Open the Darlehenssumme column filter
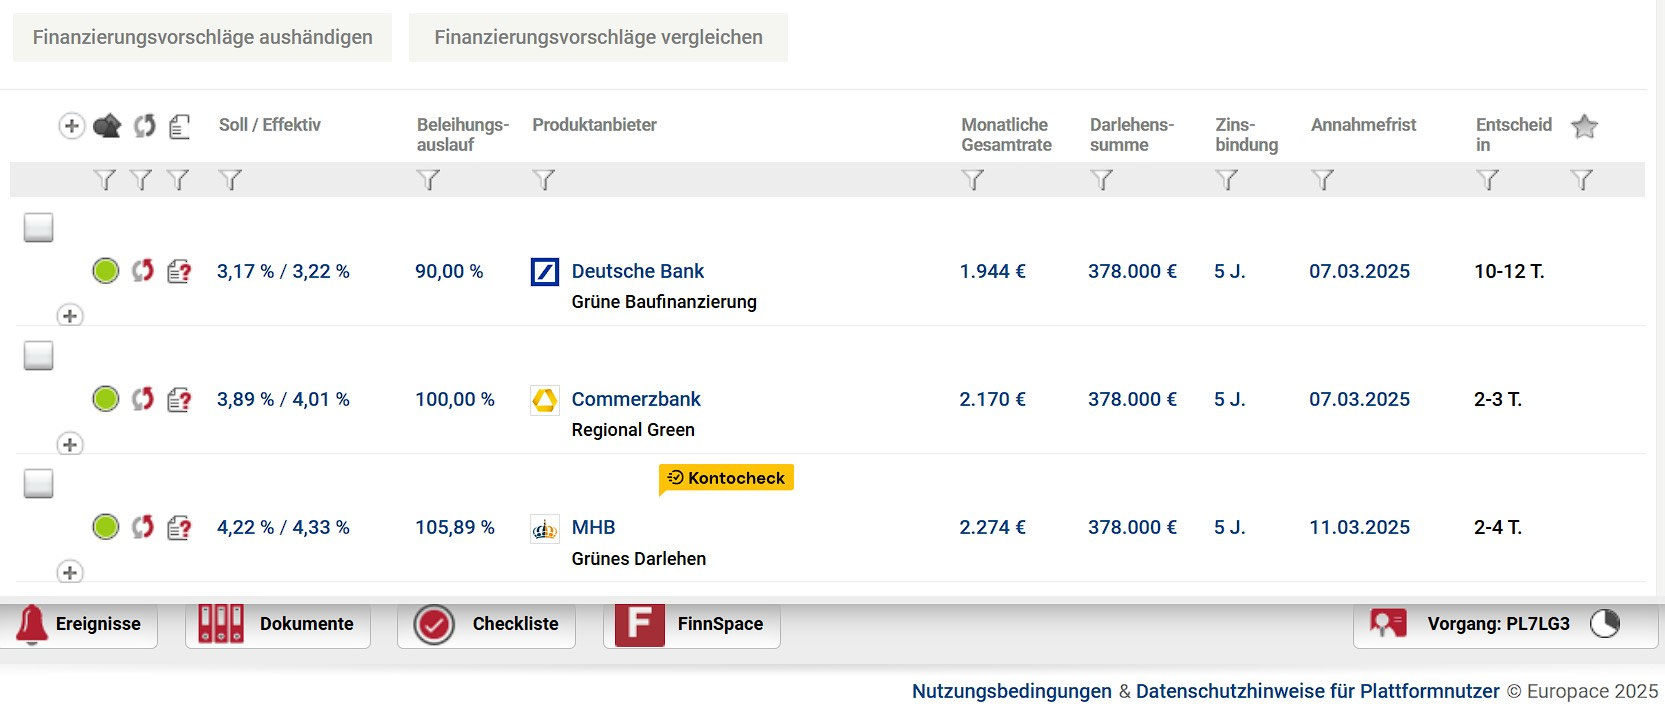Image resolution: width=1665 pixels, height=706 pixels. [1101, 180]
